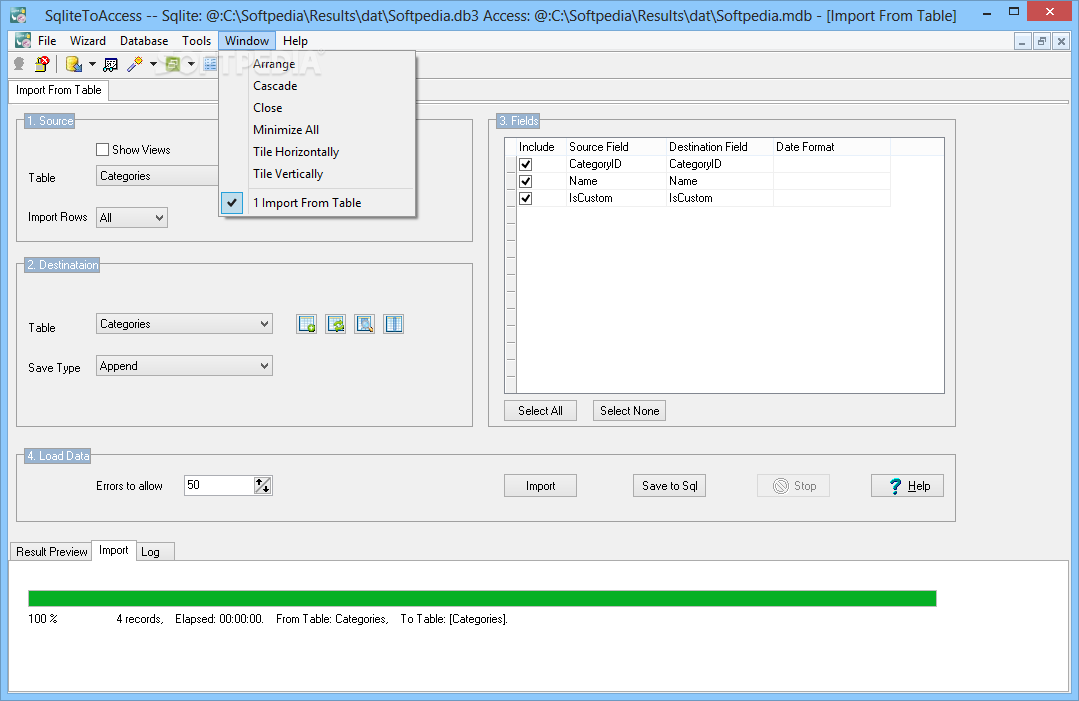
Task: Click the IsCustom source field cell
Action: coord(616,198)
